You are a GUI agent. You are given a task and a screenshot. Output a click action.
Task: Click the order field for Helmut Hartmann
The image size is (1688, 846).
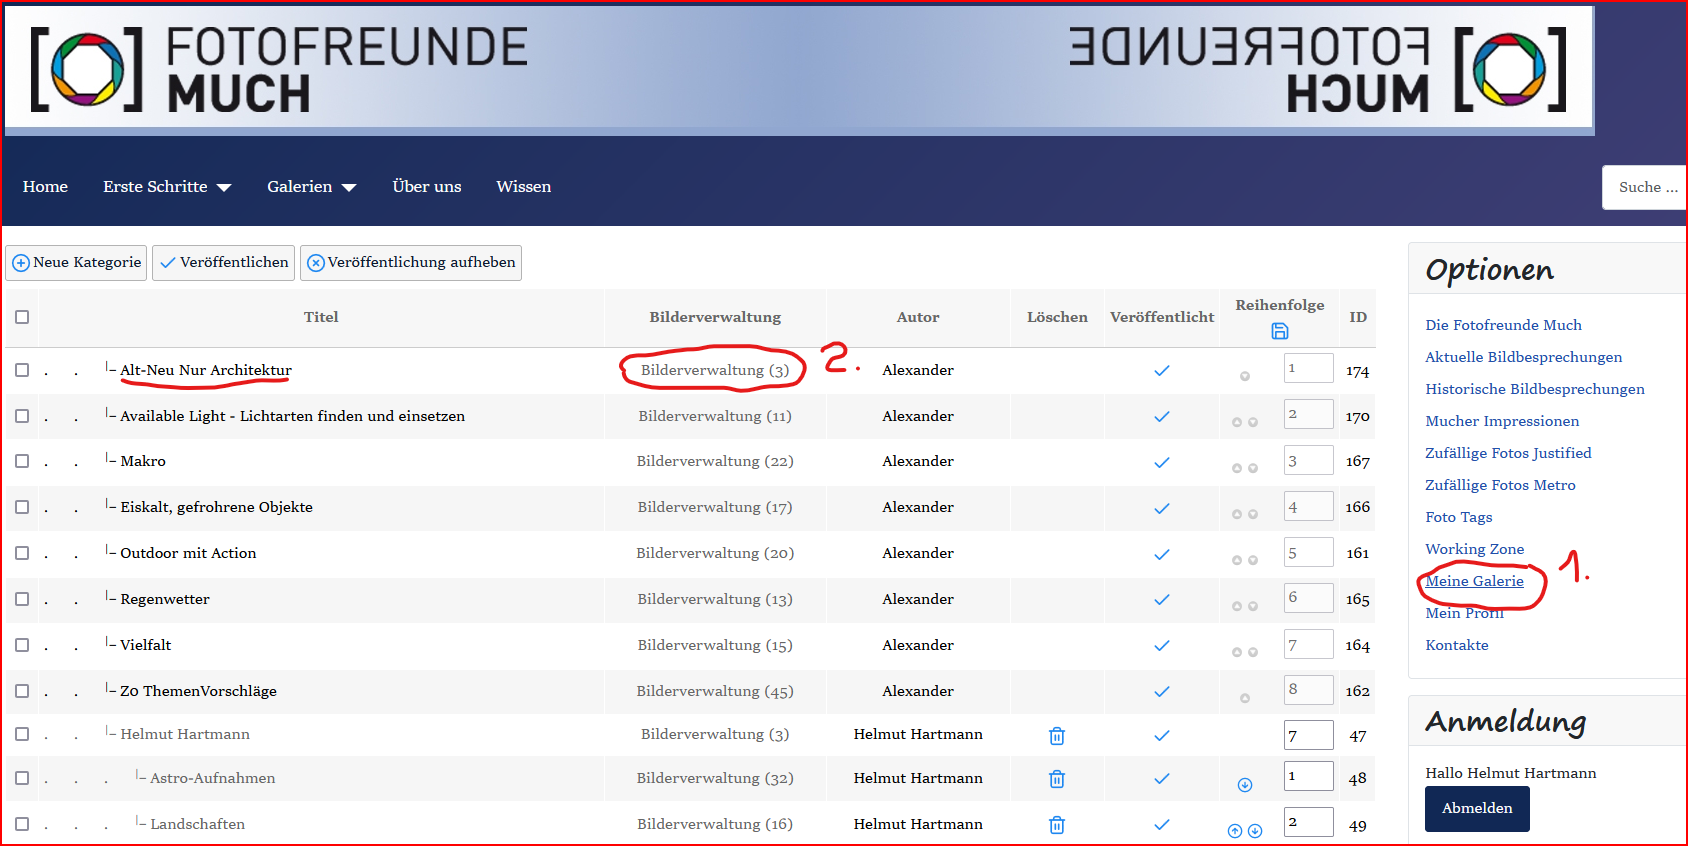[1307, 735]
